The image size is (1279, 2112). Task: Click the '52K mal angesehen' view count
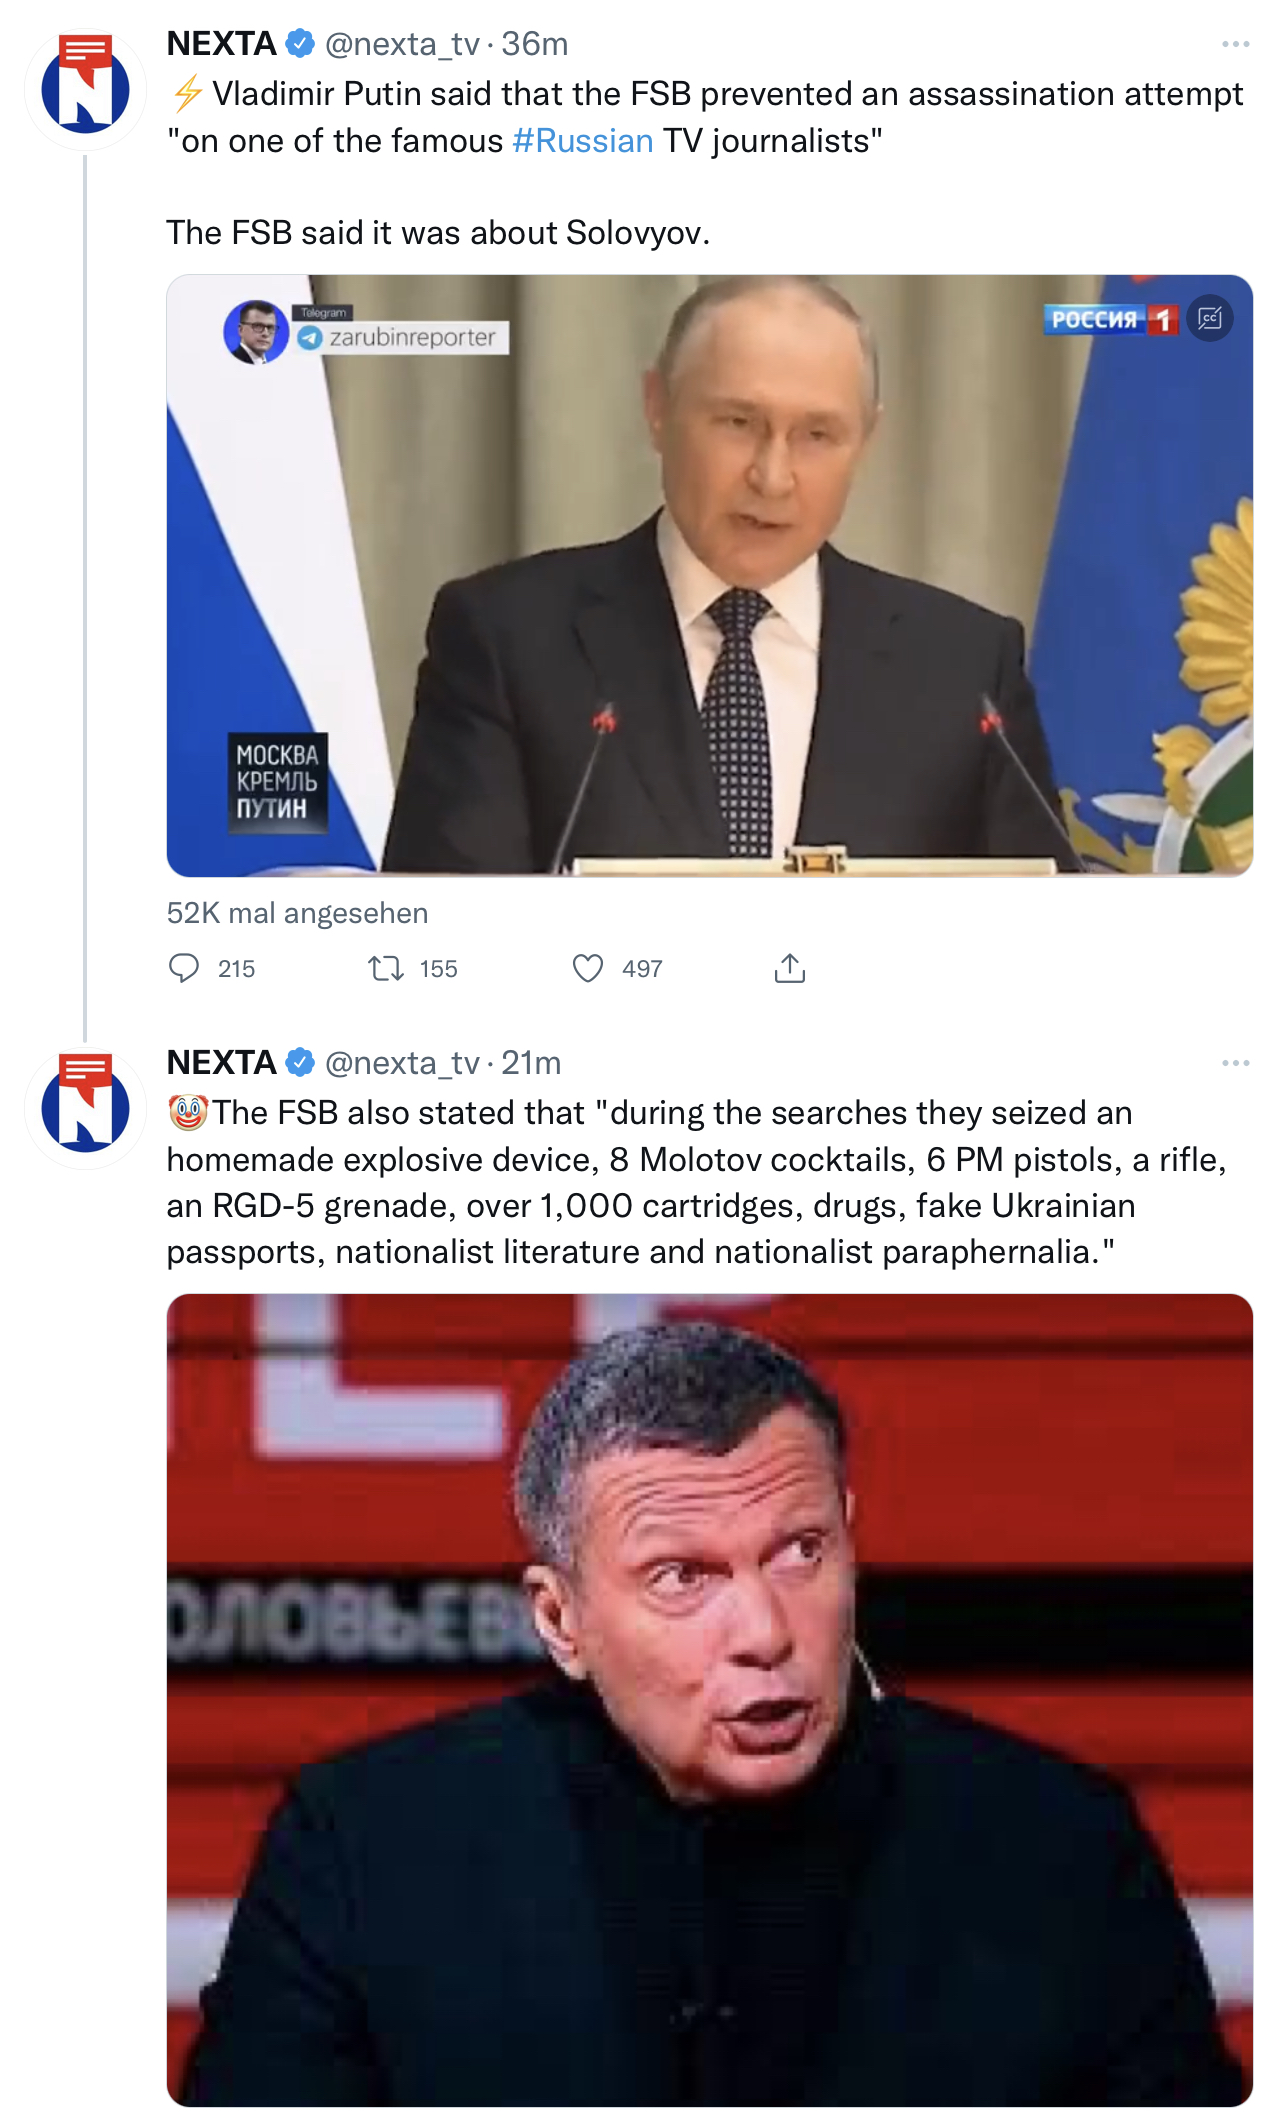pos(297,913)
